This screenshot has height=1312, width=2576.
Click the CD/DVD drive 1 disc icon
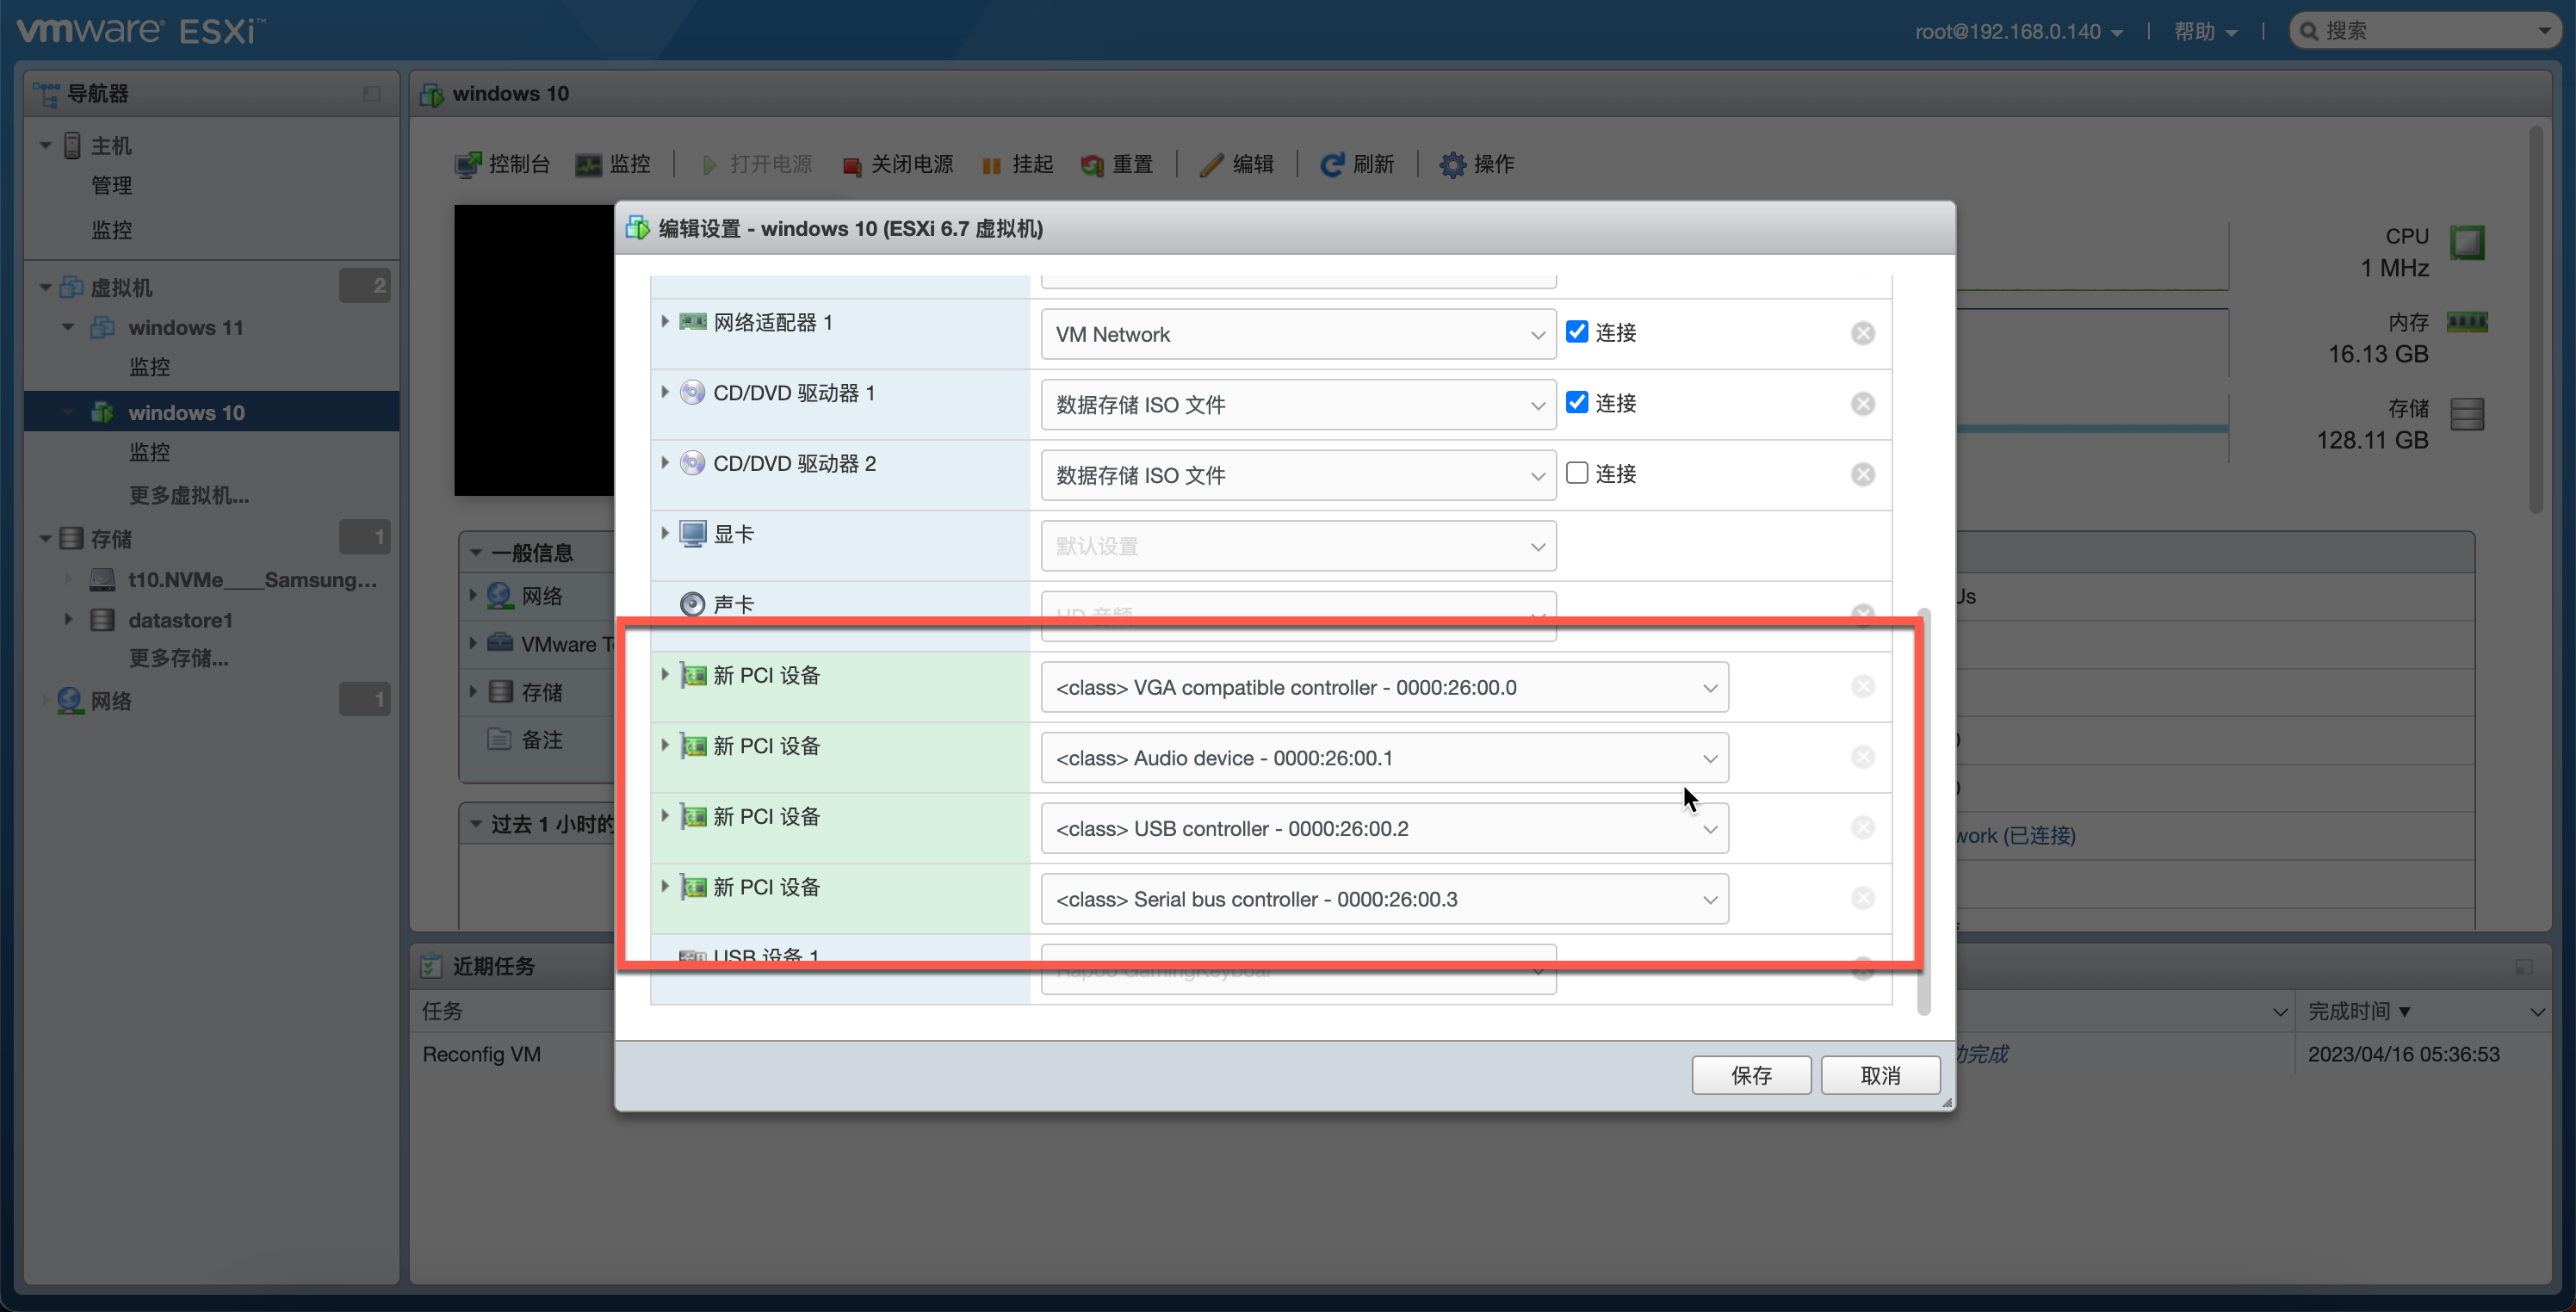pos(692,393)
